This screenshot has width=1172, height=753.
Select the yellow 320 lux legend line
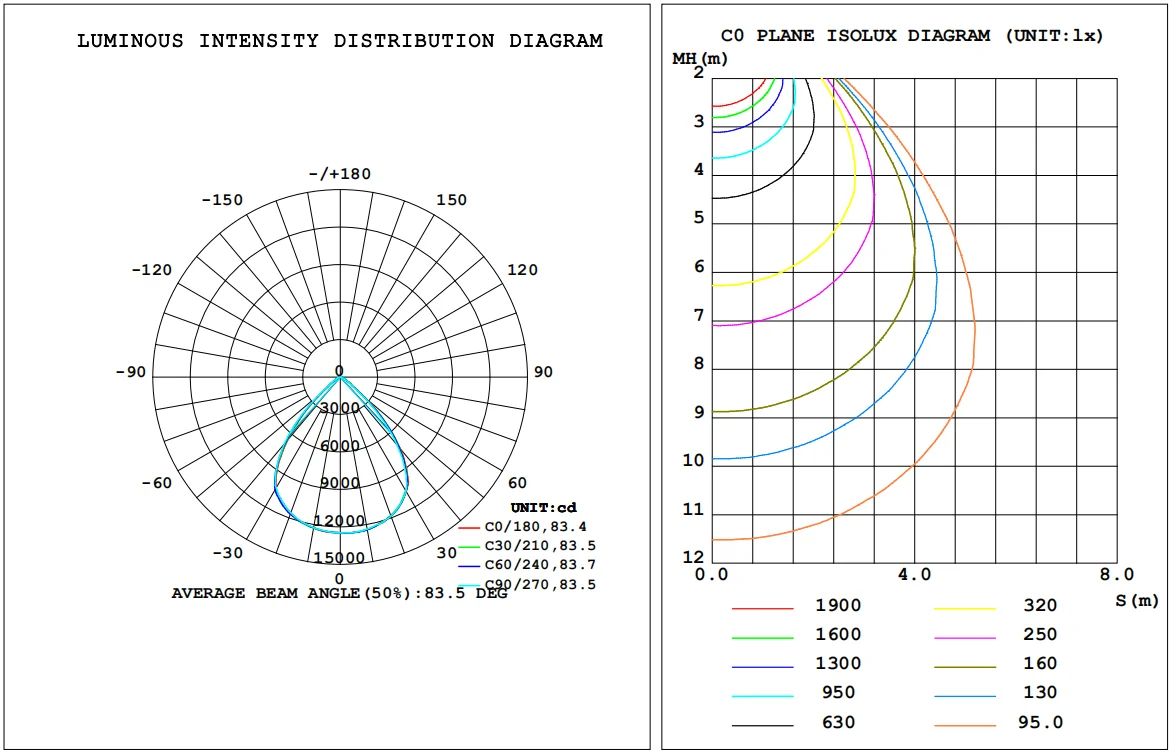[965, 608]
